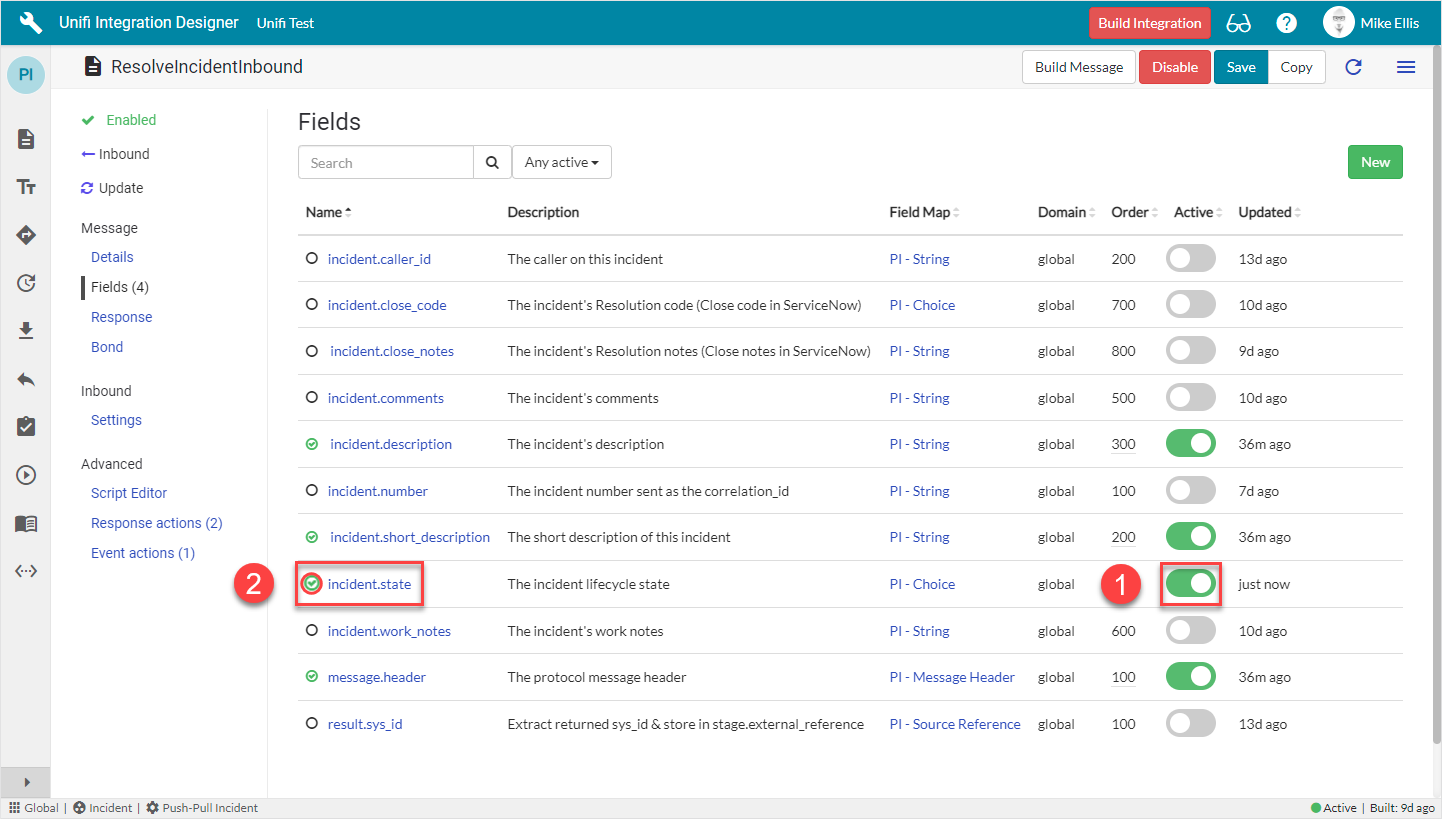1442x819 pixels.
Task: Click the refresh icon beside Copy
Action: coord(1353,67)
